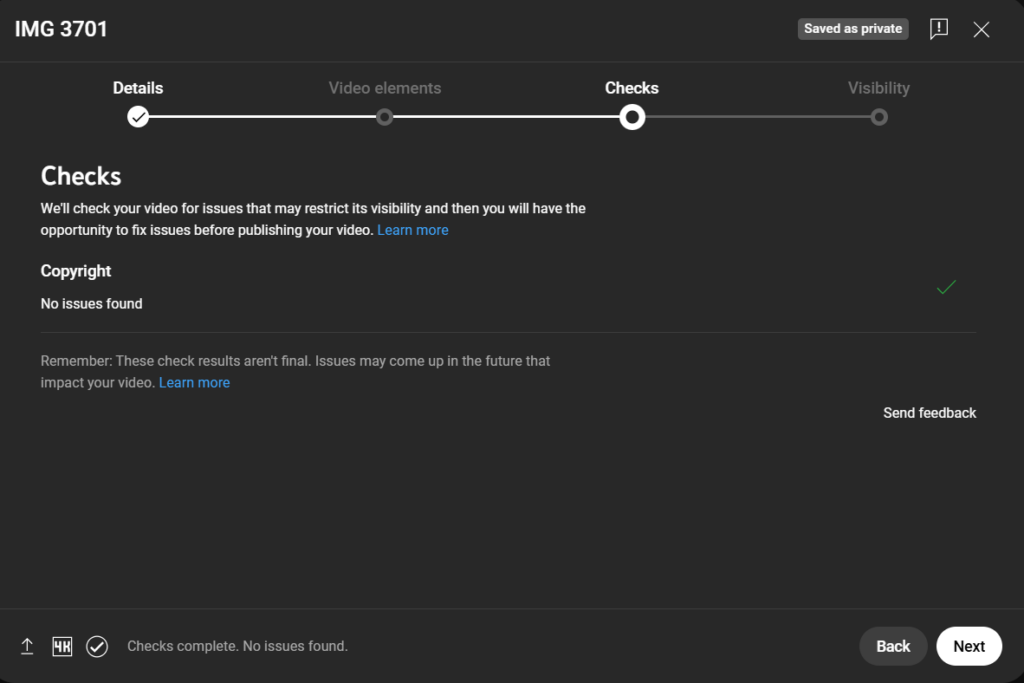Click the Checks step circle indicator
1024x683 pixels.
[632, 117]
